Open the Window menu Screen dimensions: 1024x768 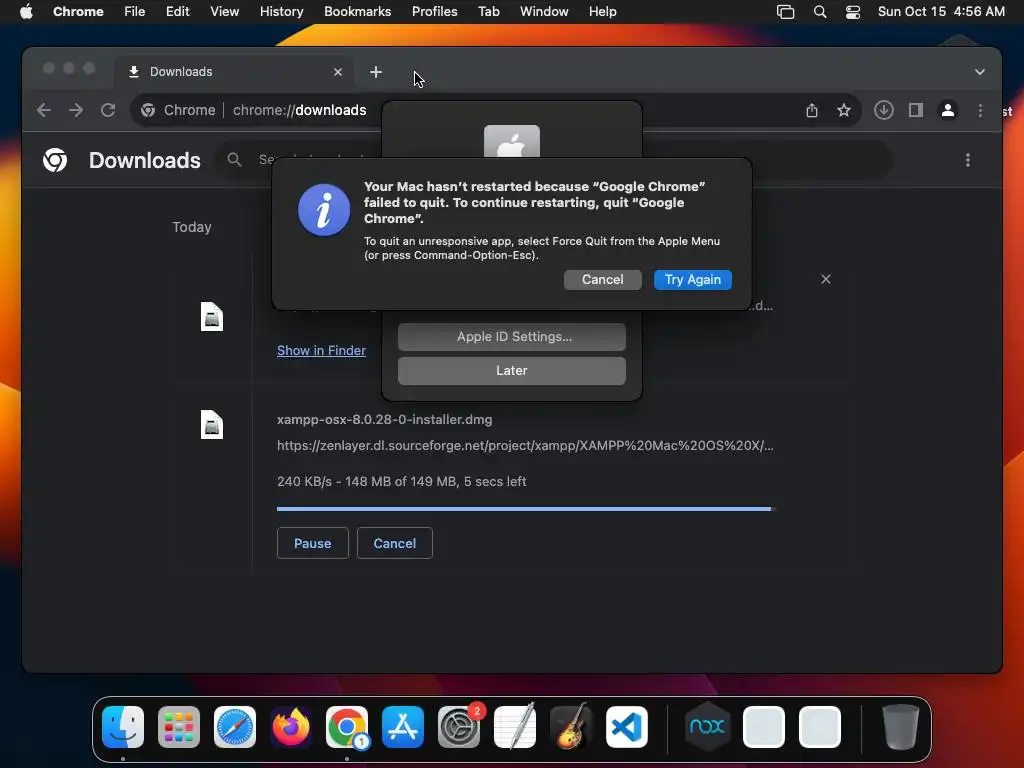coord(544,12)
